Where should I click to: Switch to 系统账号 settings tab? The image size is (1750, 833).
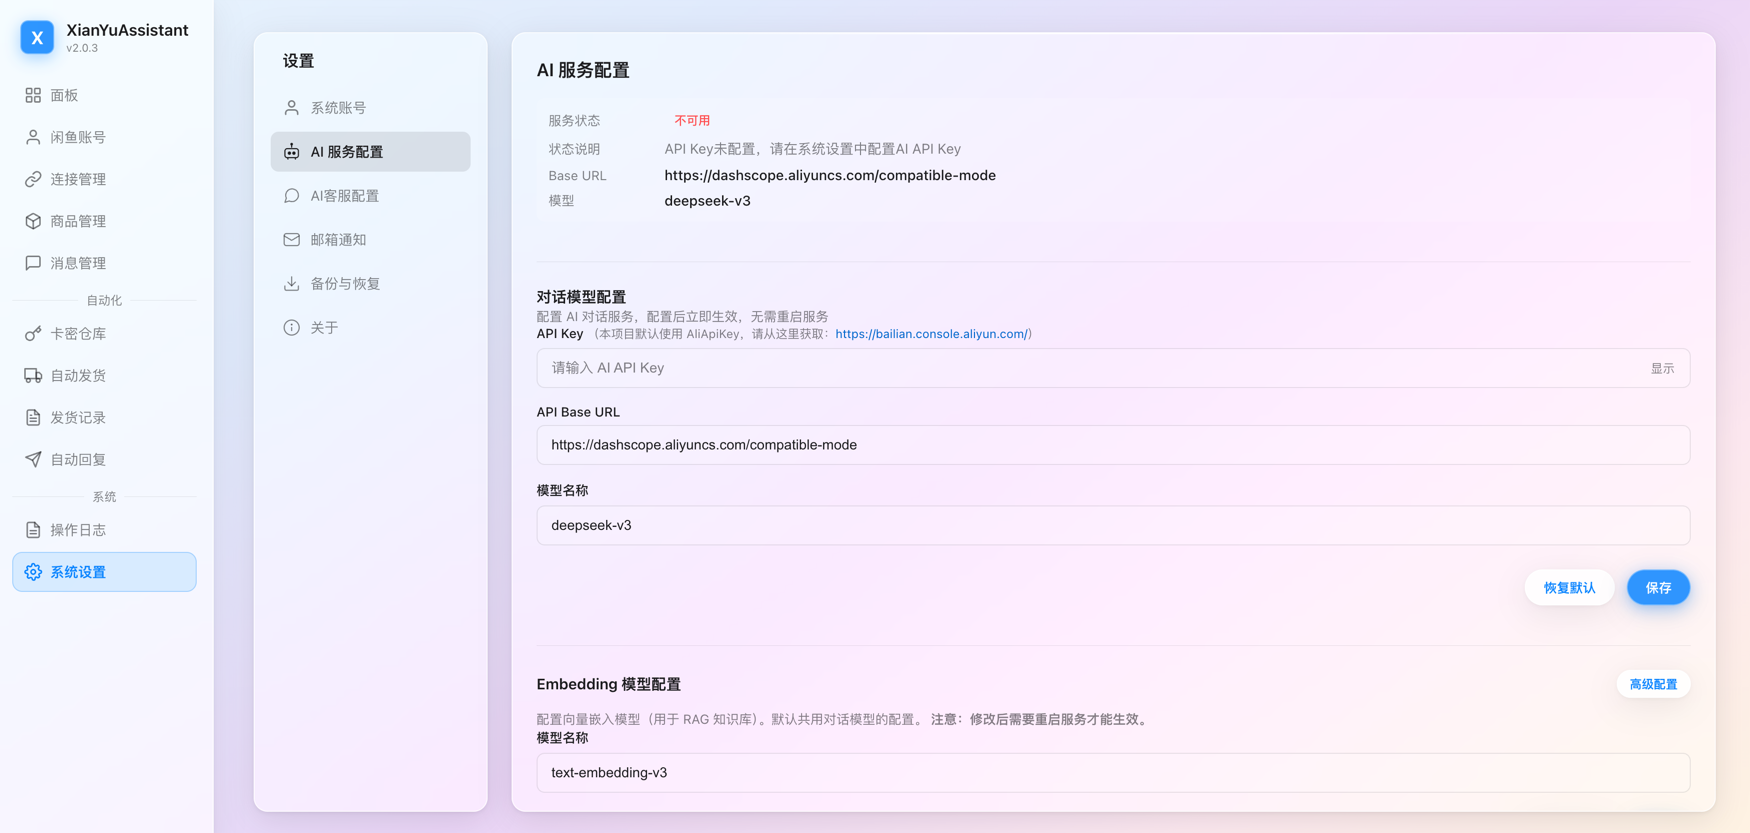coord(370,107)
